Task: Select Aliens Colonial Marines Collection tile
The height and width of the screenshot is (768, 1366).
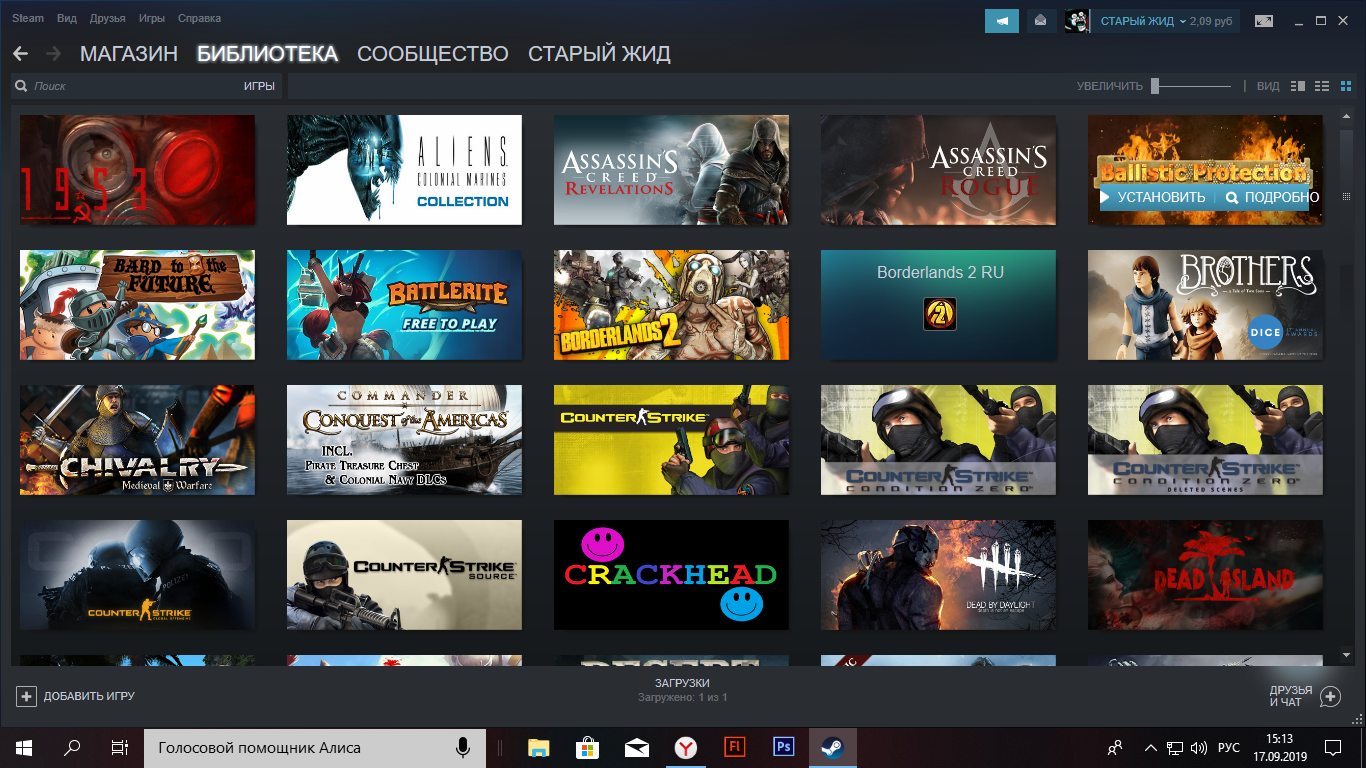Action: click(x=404, y=170)
